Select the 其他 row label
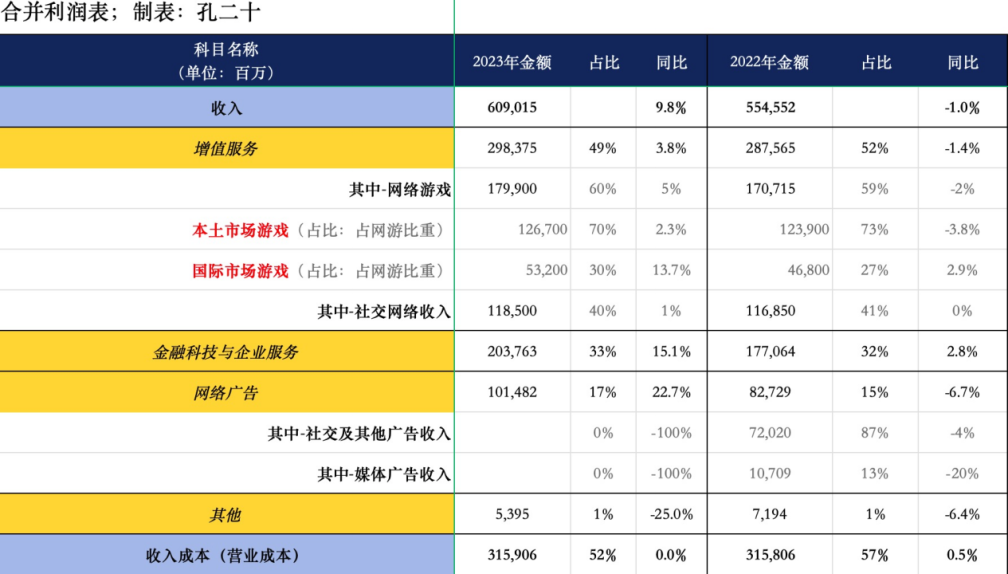This screenshot has height=574, width=1008. [x=226, y=515]
